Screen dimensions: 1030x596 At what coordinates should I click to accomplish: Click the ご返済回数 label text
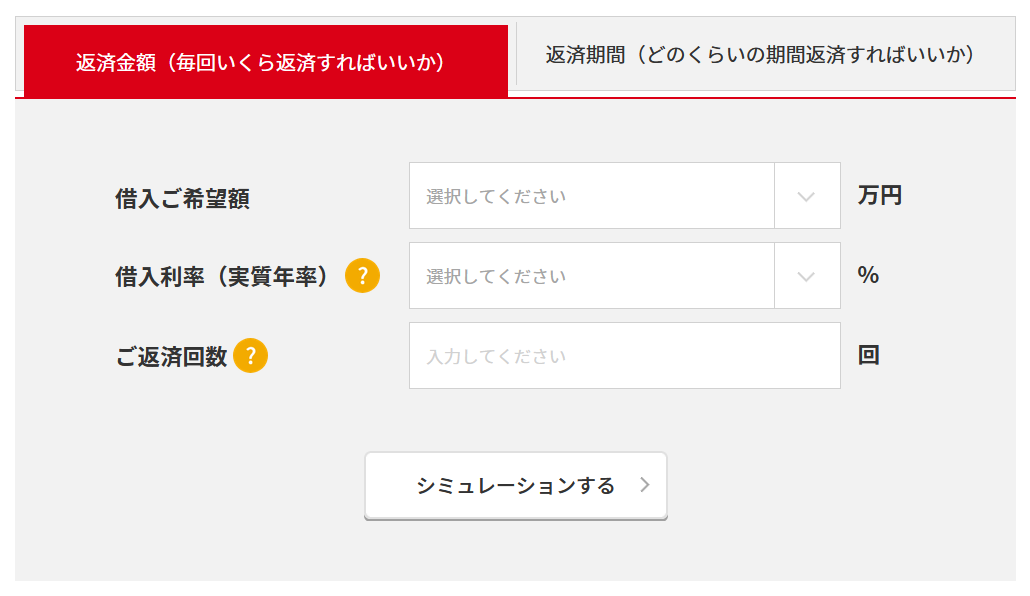171,357
